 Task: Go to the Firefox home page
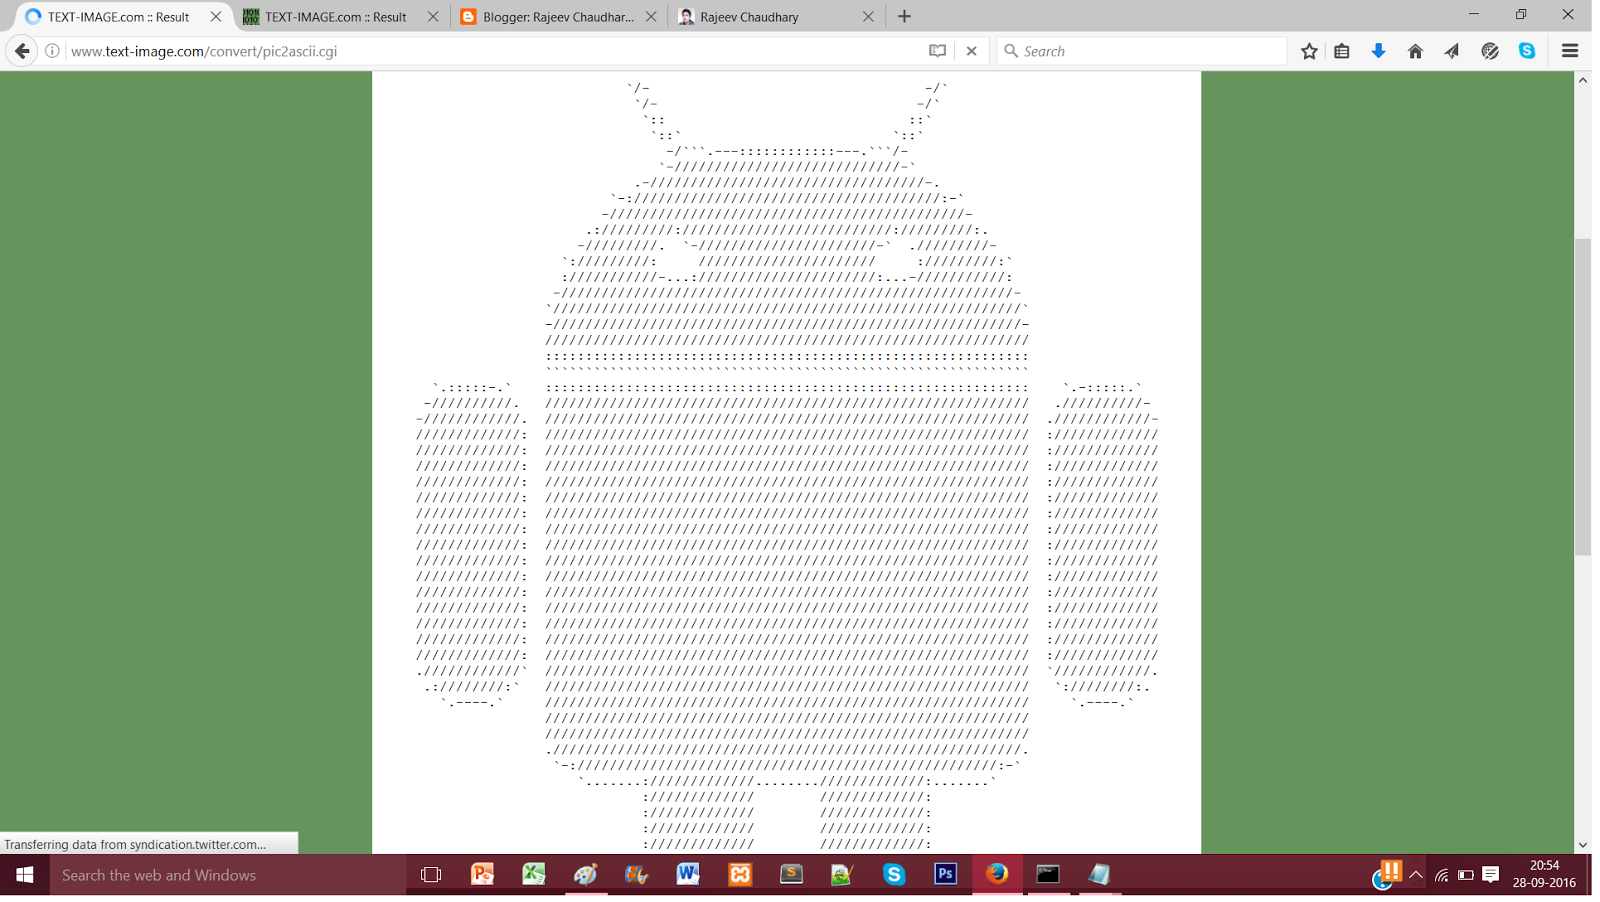pos(1415,51)
